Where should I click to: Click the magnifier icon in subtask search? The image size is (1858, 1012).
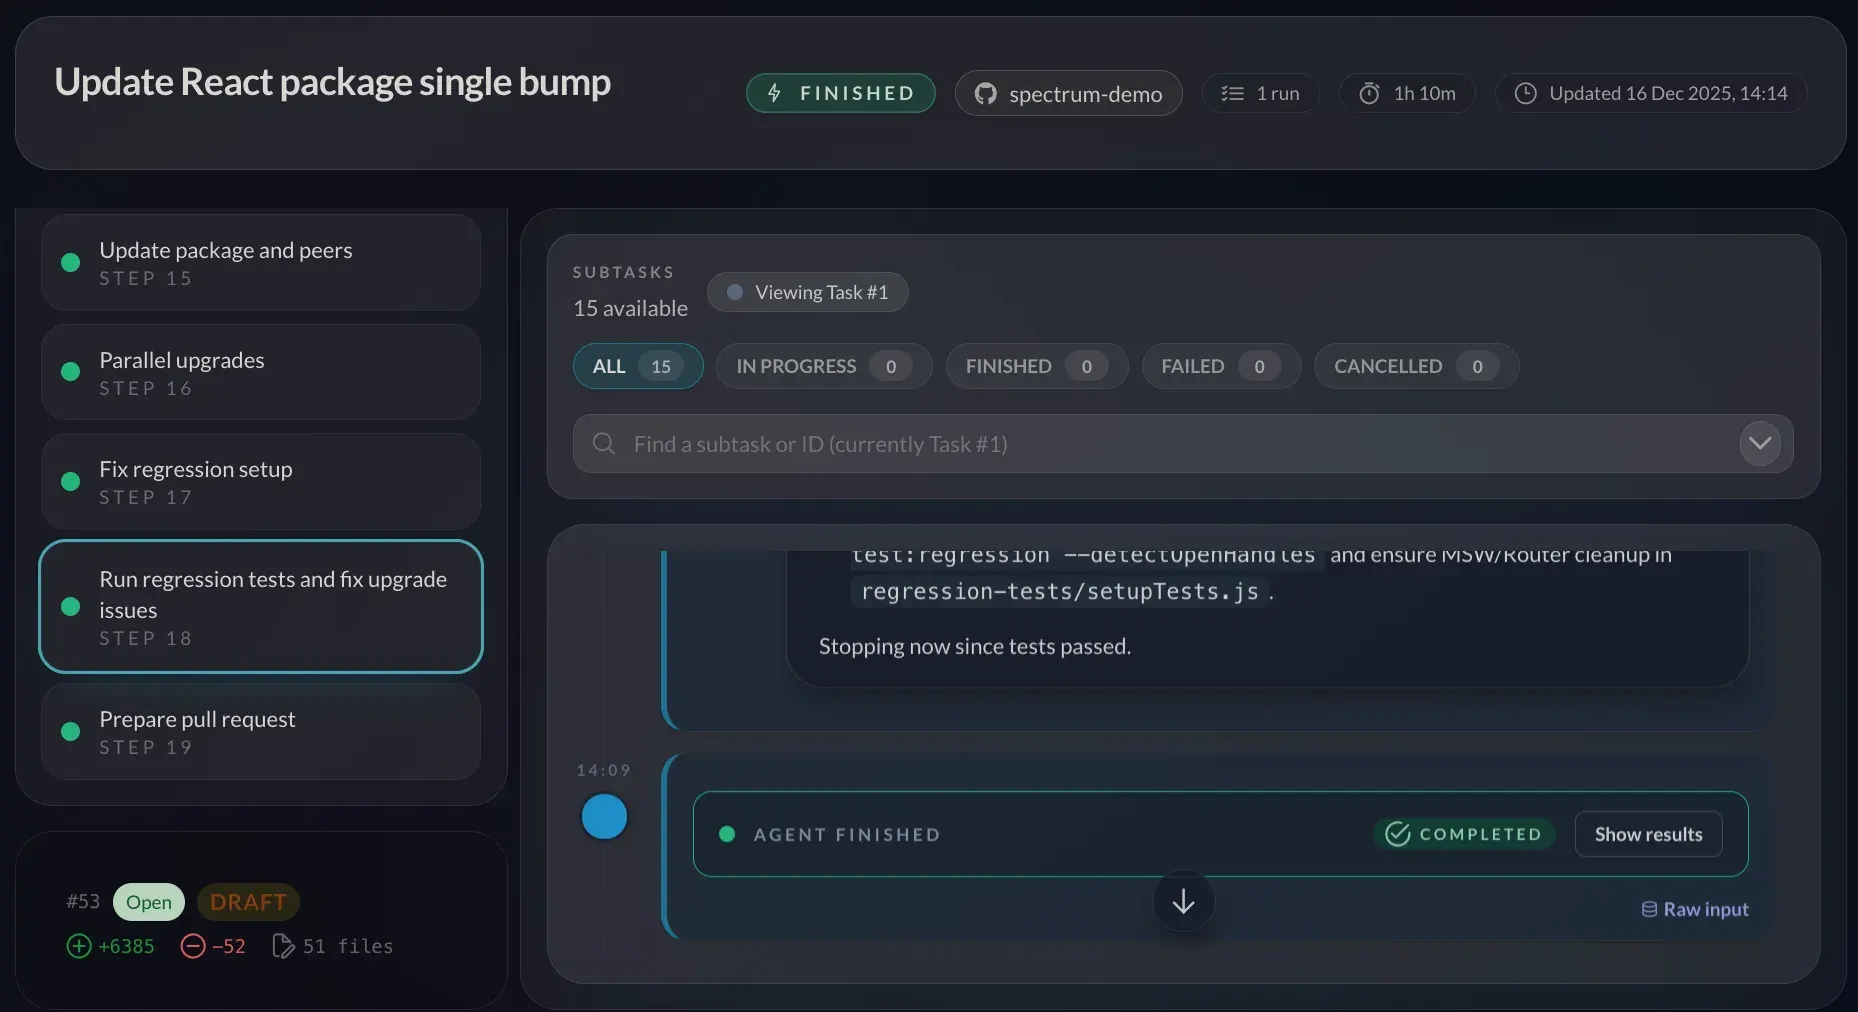603,443
